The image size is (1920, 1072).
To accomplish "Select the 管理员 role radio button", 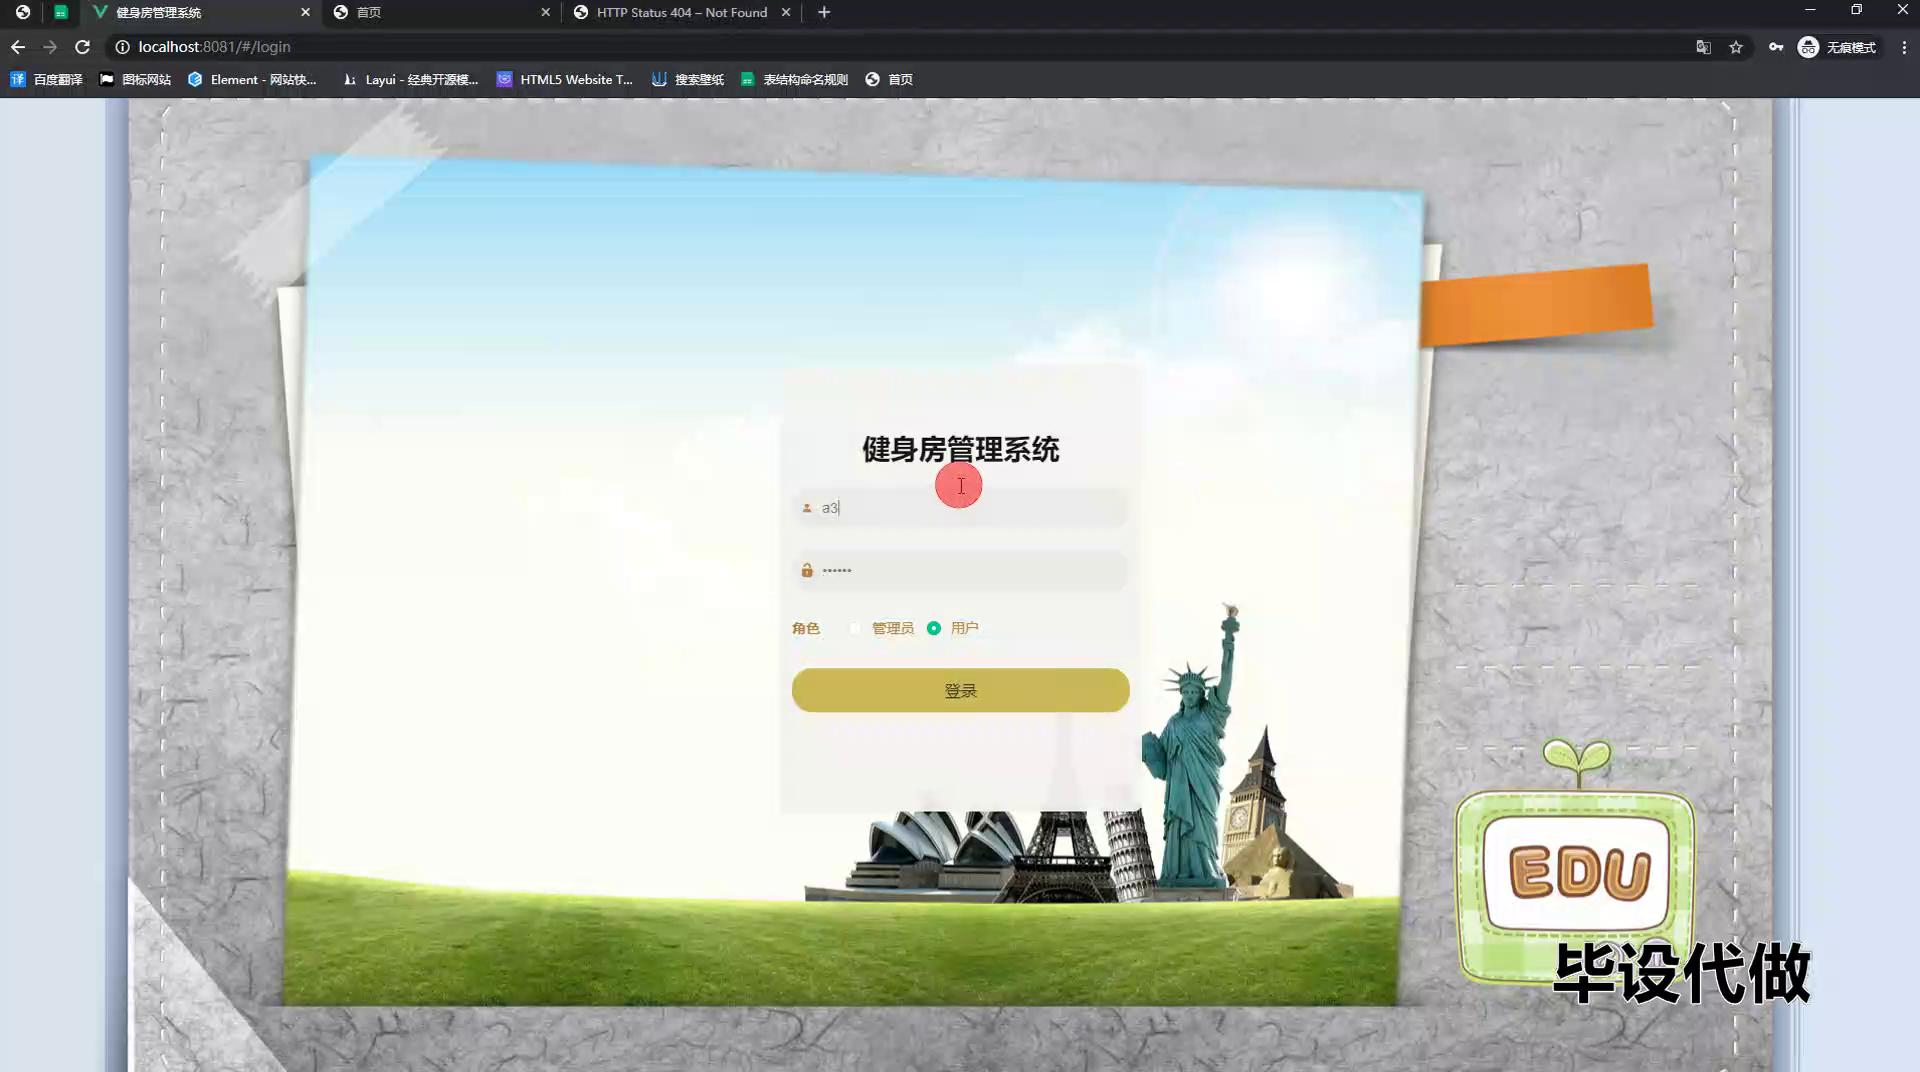I will click(855, 628).
